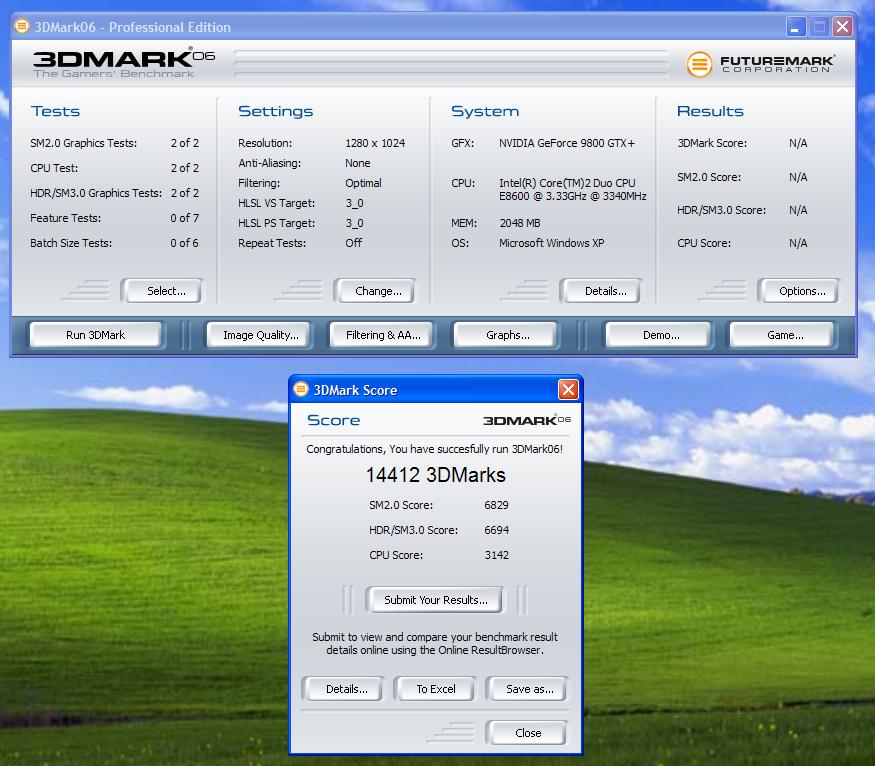Close the 3DMark Score dialog with X
This screenshot has width=875, height=766.
pyautogui.click(x=568, y=389)
